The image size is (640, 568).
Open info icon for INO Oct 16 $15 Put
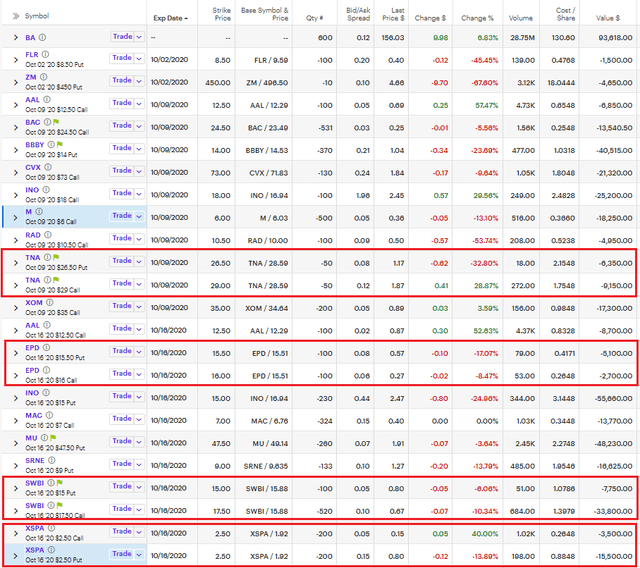pos(46,393)
